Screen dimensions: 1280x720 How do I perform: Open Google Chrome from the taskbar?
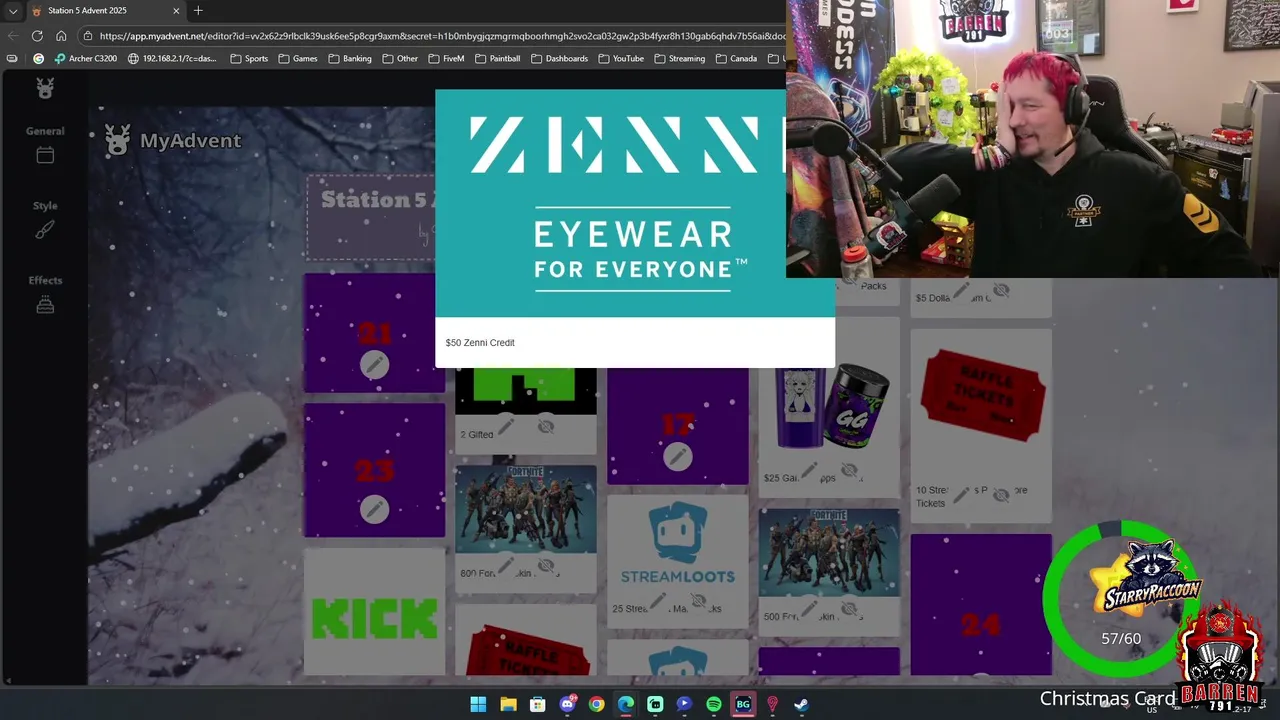[596, 704]
